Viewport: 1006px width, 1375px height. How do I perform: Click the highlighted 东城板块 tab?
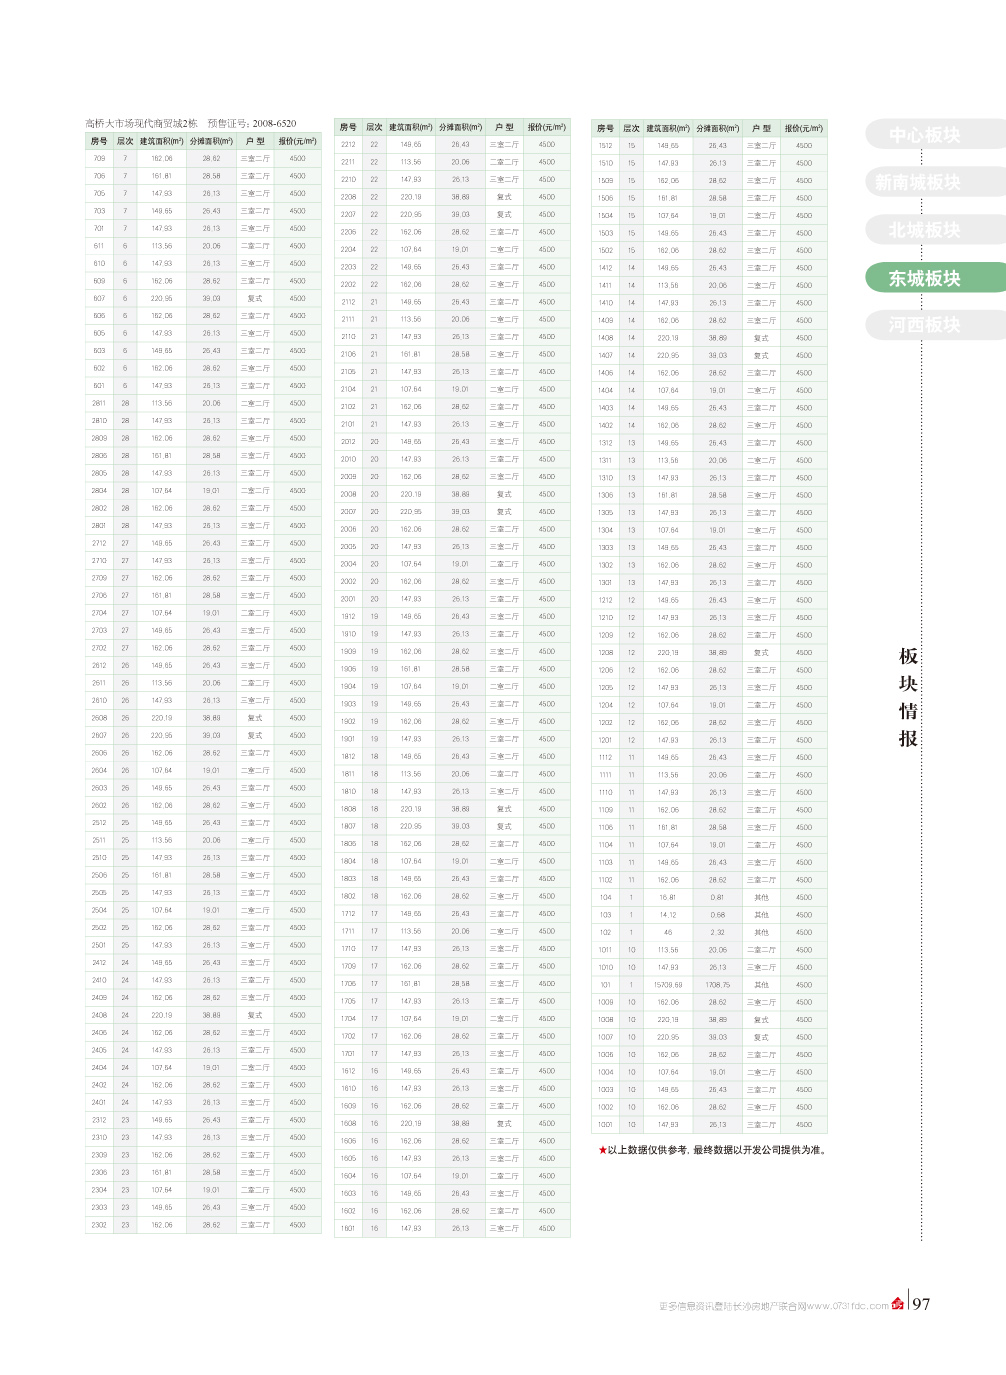pos(924,278)
